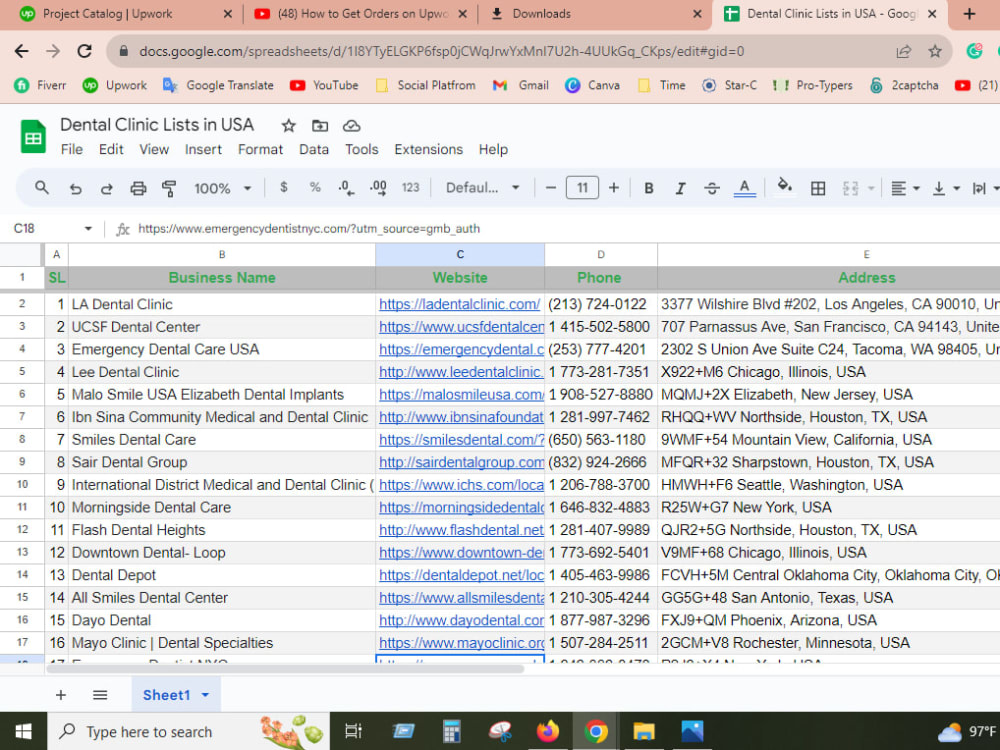The image size is (1000, 750).
Task: Decrease font size with minus button
Action: 551,188
